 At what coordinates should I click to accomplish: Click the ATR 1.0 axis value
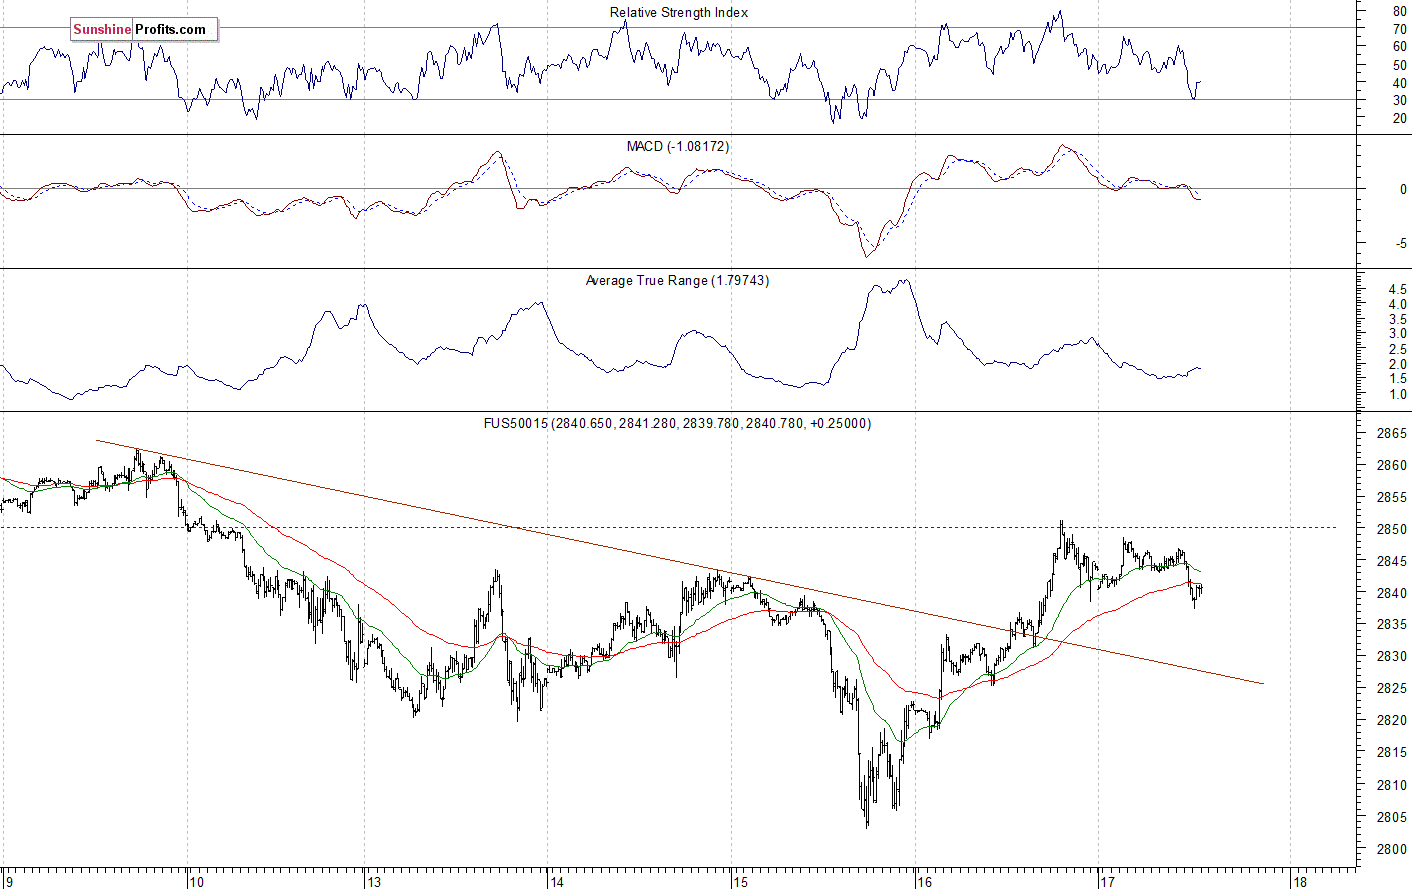coord(1397,395)
